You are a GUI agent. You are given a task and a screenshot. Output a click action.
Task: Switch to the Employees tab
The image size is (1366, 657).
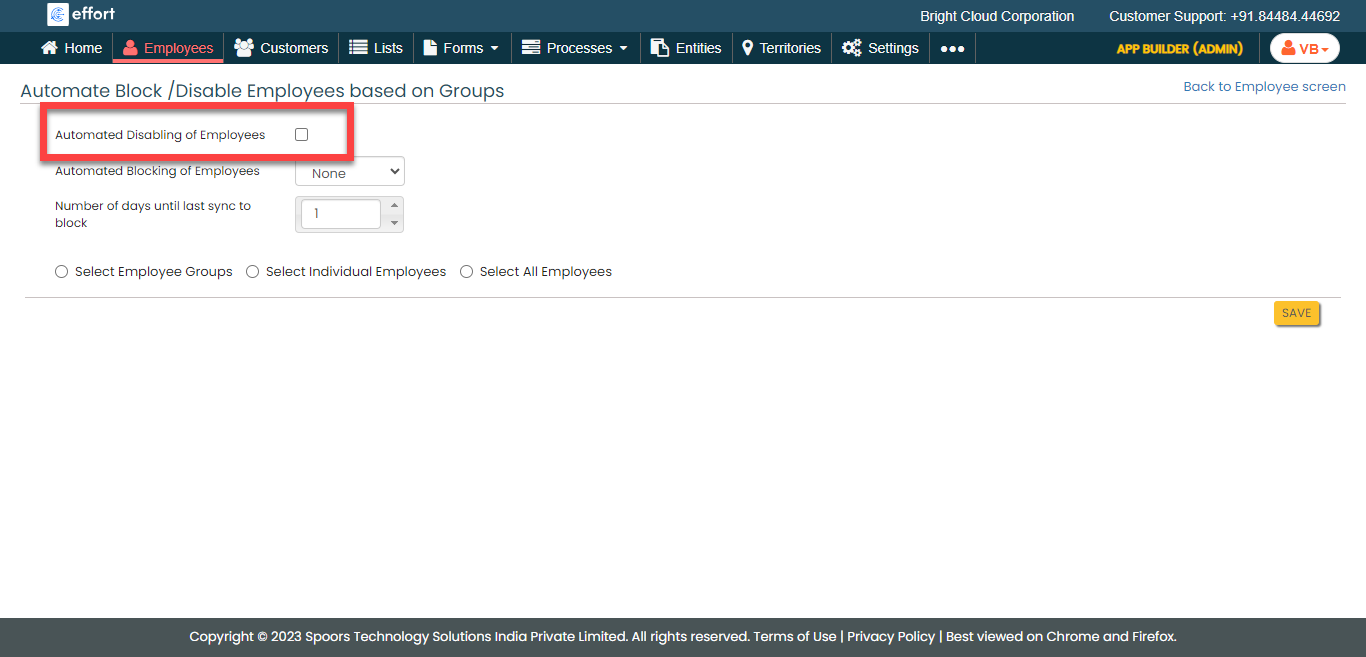click(x=168, y=48)
